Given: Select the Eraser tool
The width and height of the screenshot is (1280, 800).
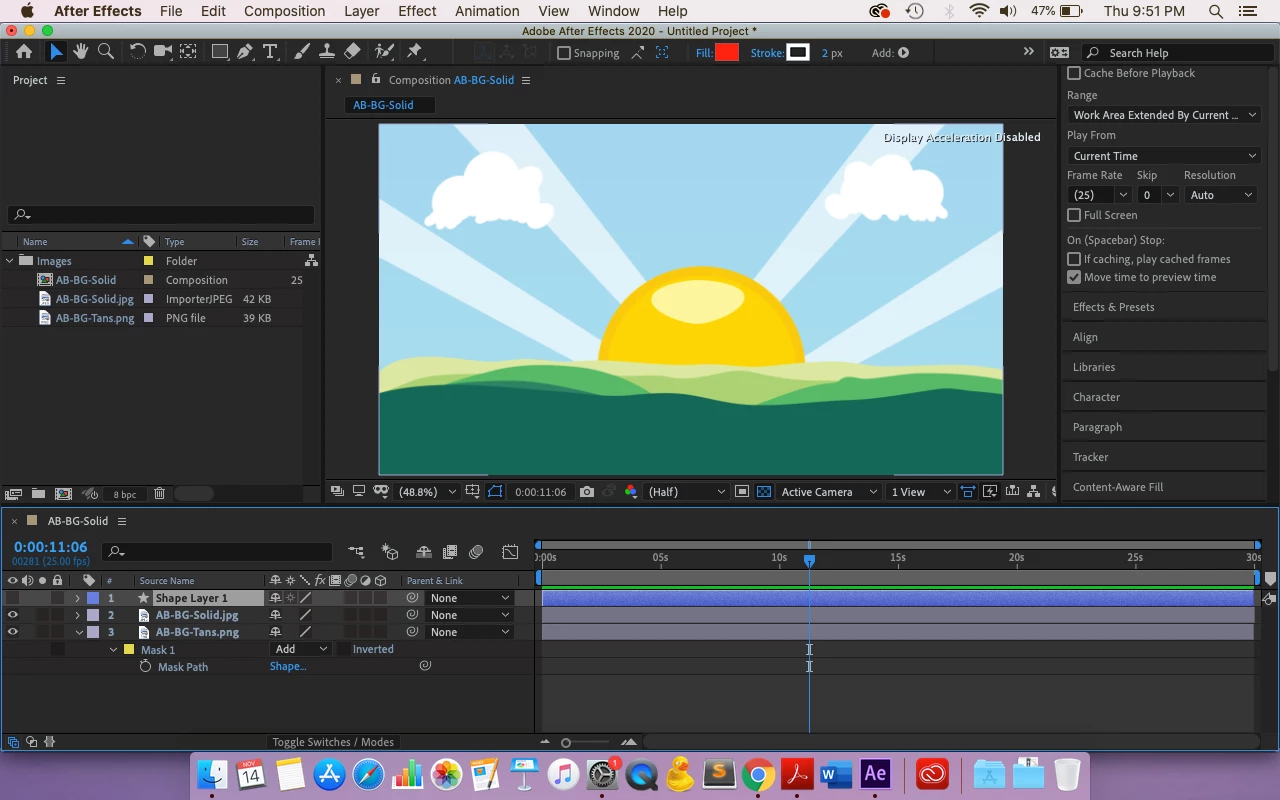Looking at the screenshot, I should [352, 52].
